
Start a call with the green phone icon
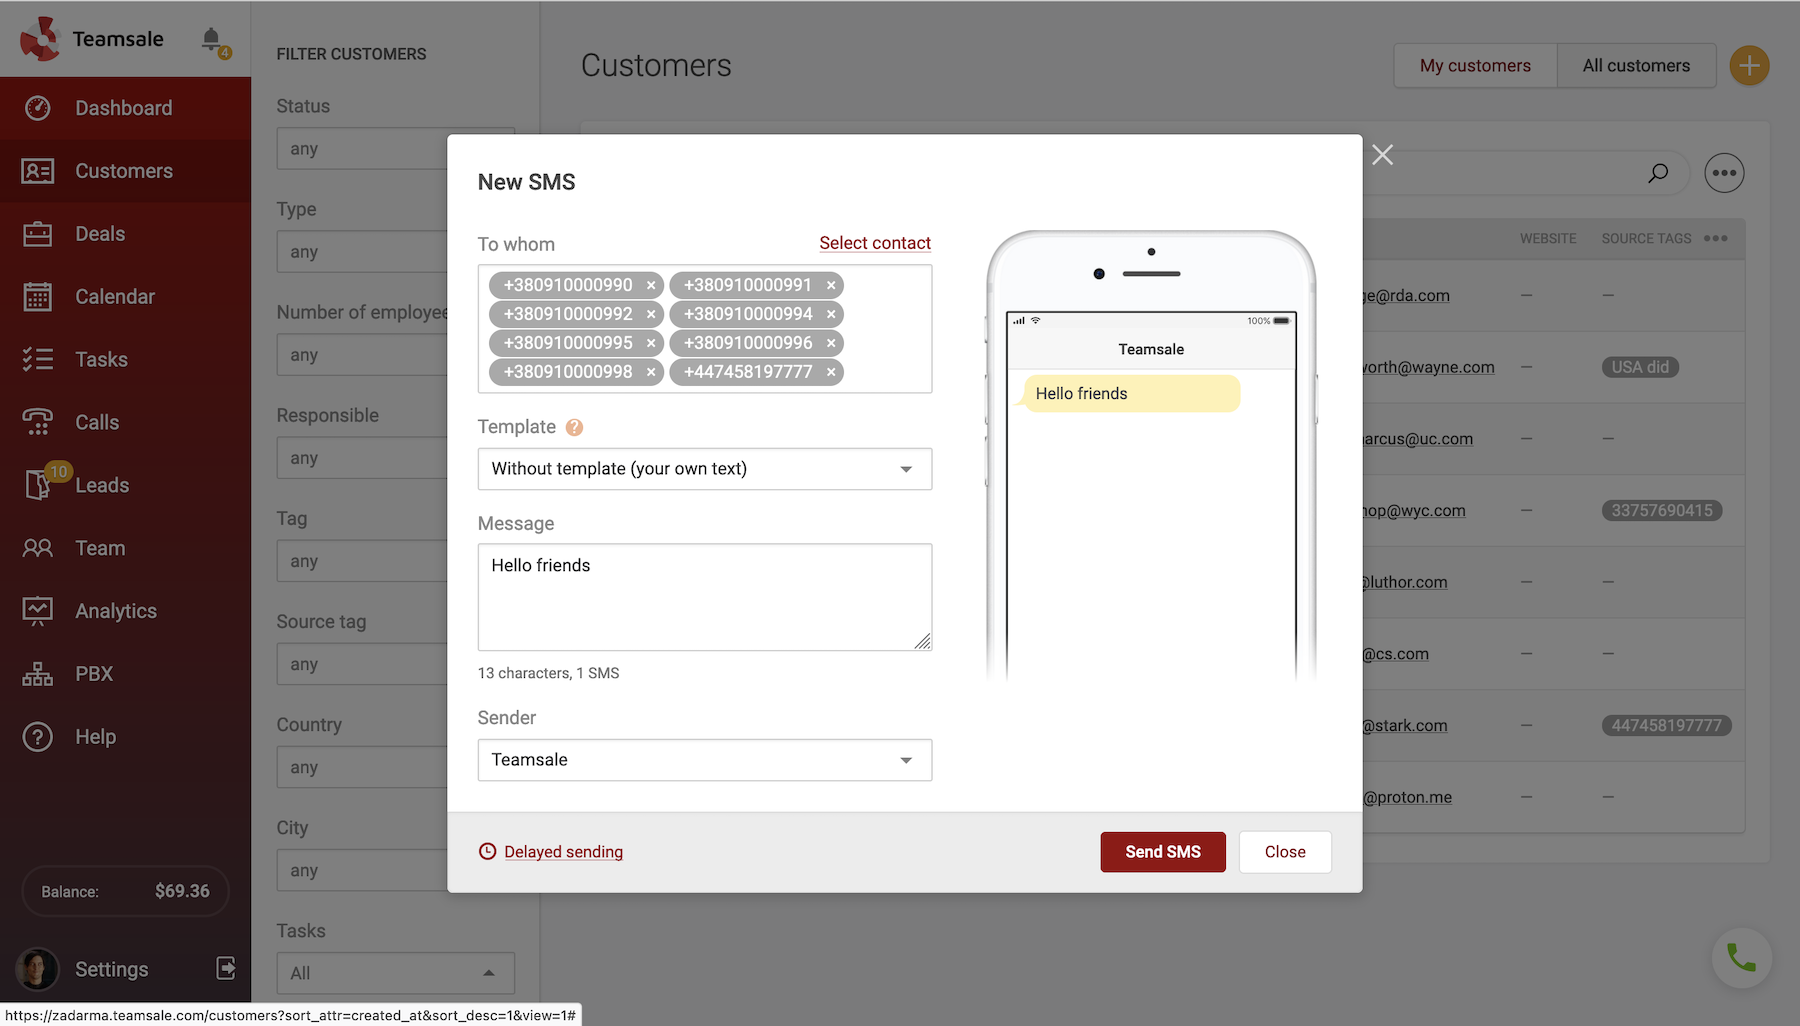[1742, 957]
